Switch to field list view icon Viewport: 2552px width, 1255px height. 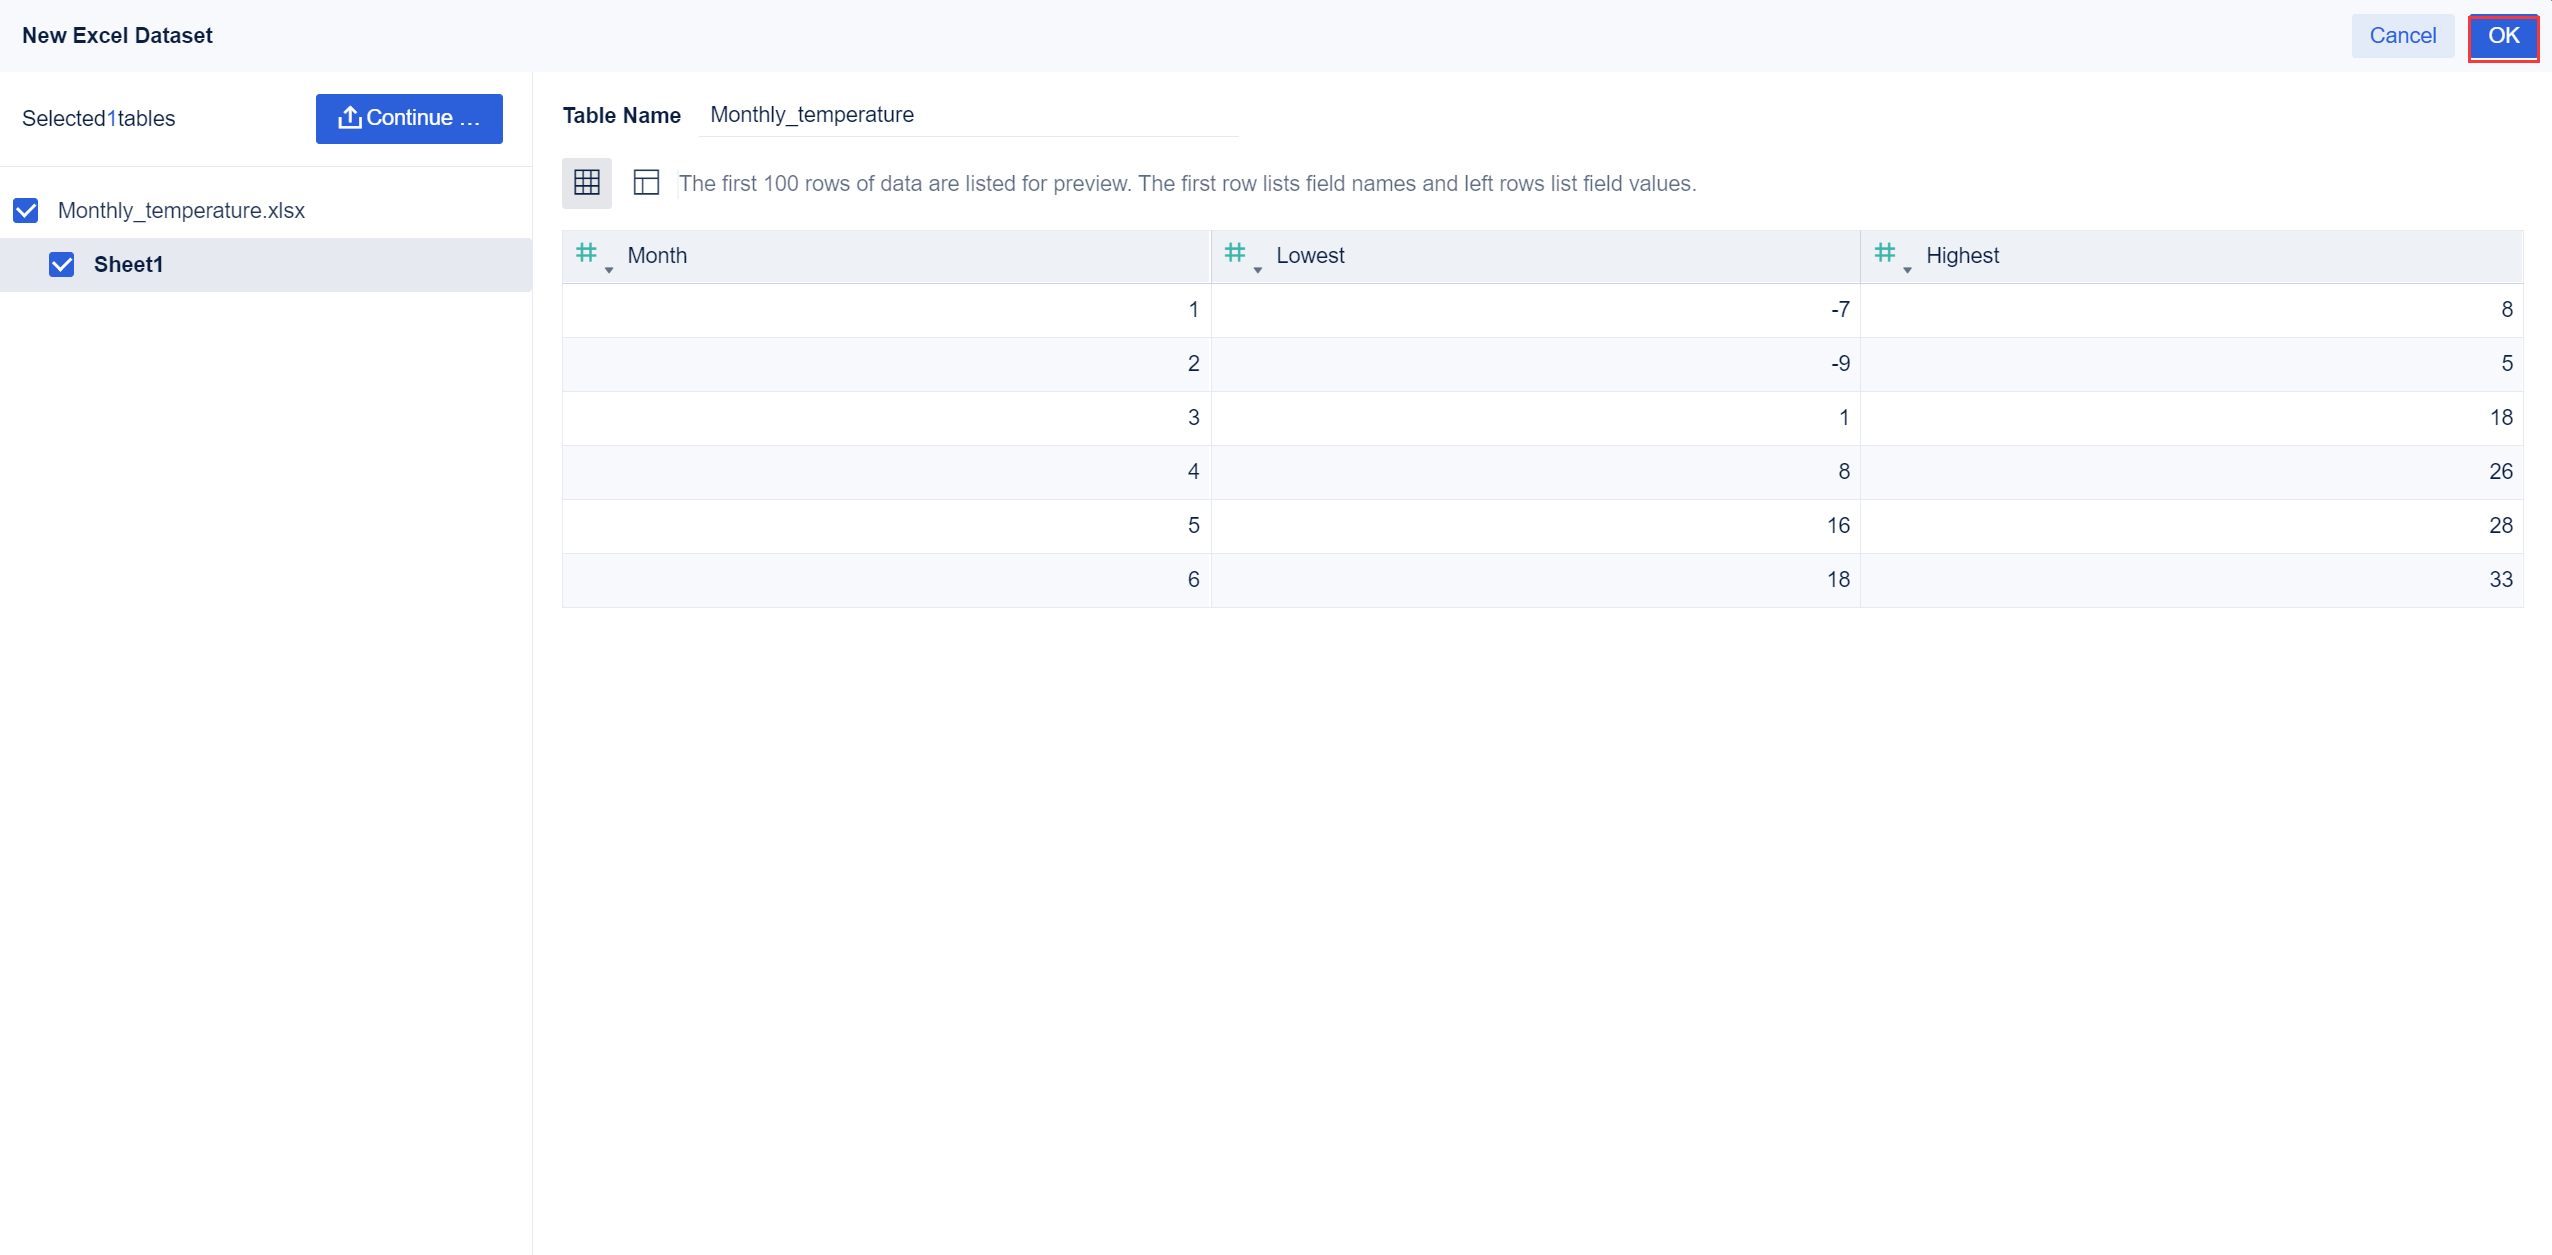[646, 183]
